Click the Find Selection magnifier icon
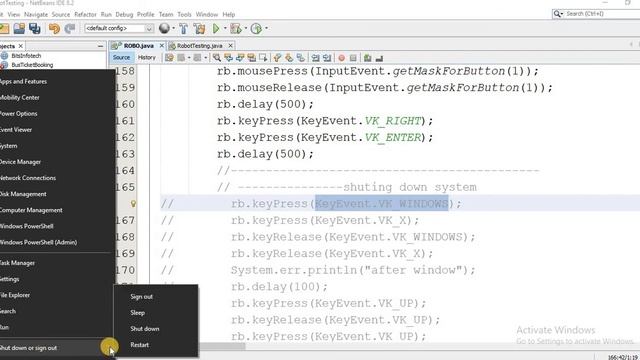The image size is (640, 360). [x=217, y=58]
